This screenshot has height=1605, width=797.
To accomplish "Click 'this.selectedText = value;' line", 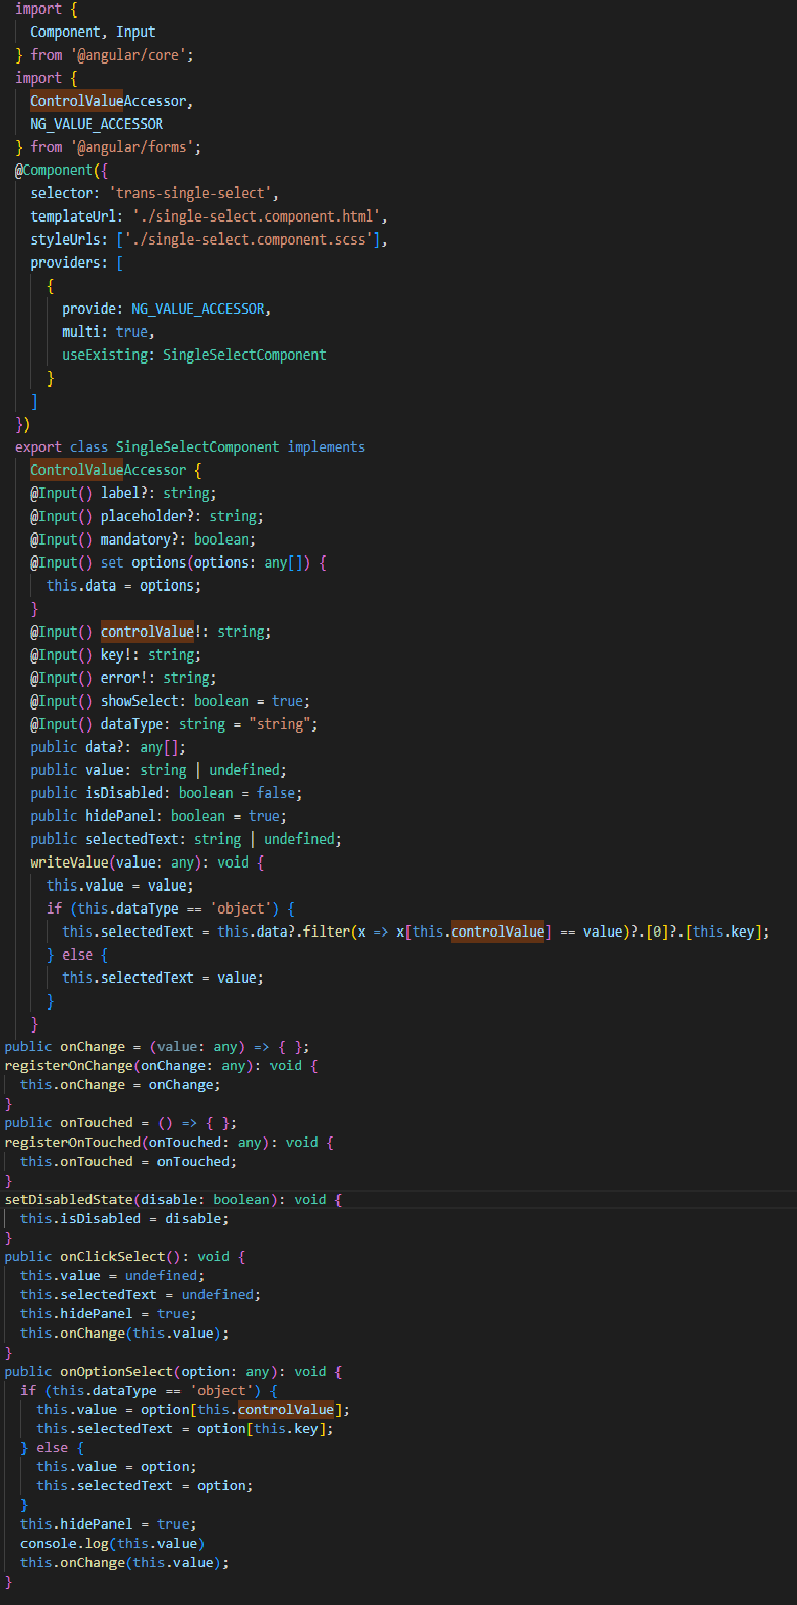I will coord(163,977).
